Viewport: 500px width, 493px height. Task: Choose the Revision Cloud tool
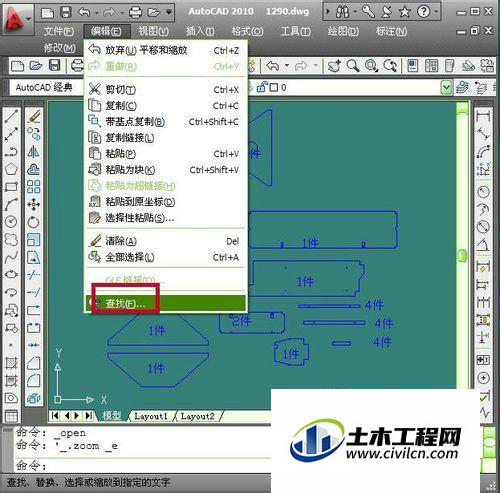pos(11,239)
